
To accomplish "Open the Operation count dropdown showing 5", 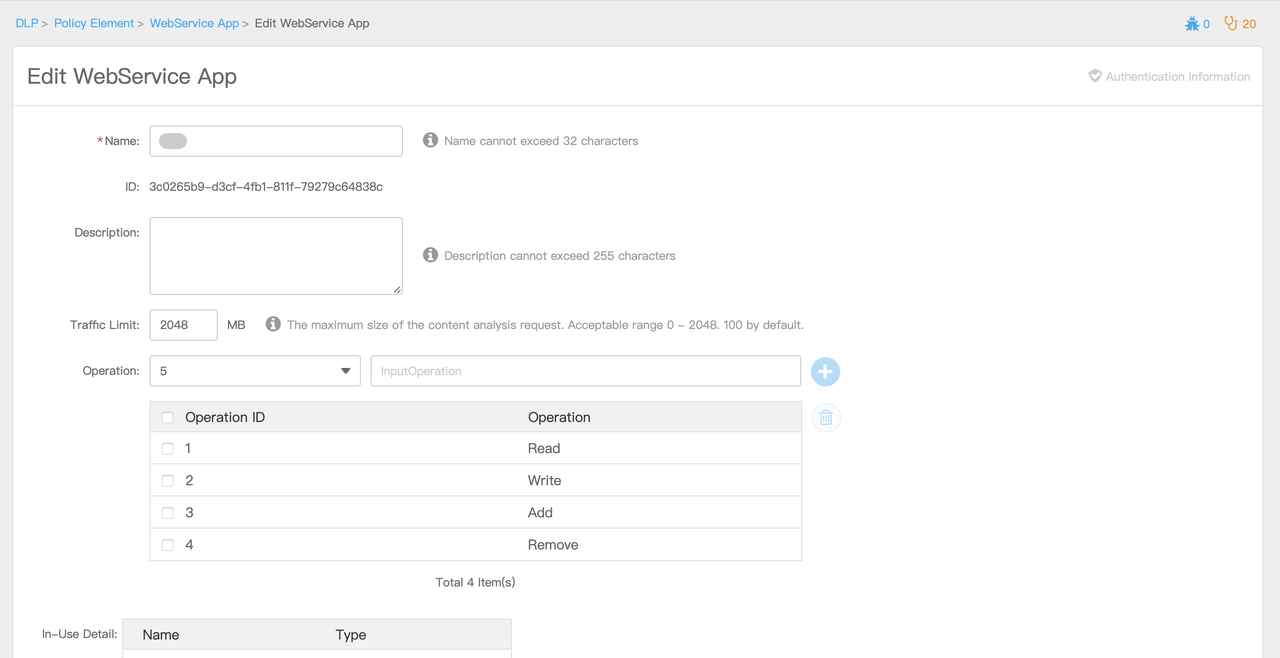I will click(255, 370).
